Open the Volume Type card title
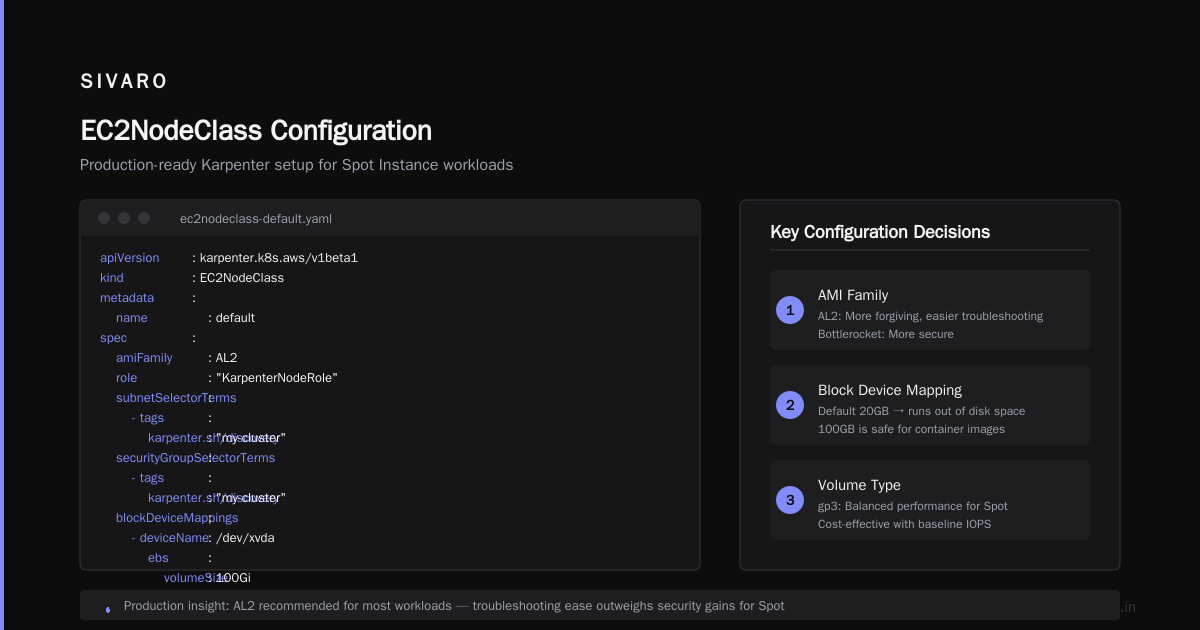Viewport: 1200px width, 630px height. [x=859, y=485]
